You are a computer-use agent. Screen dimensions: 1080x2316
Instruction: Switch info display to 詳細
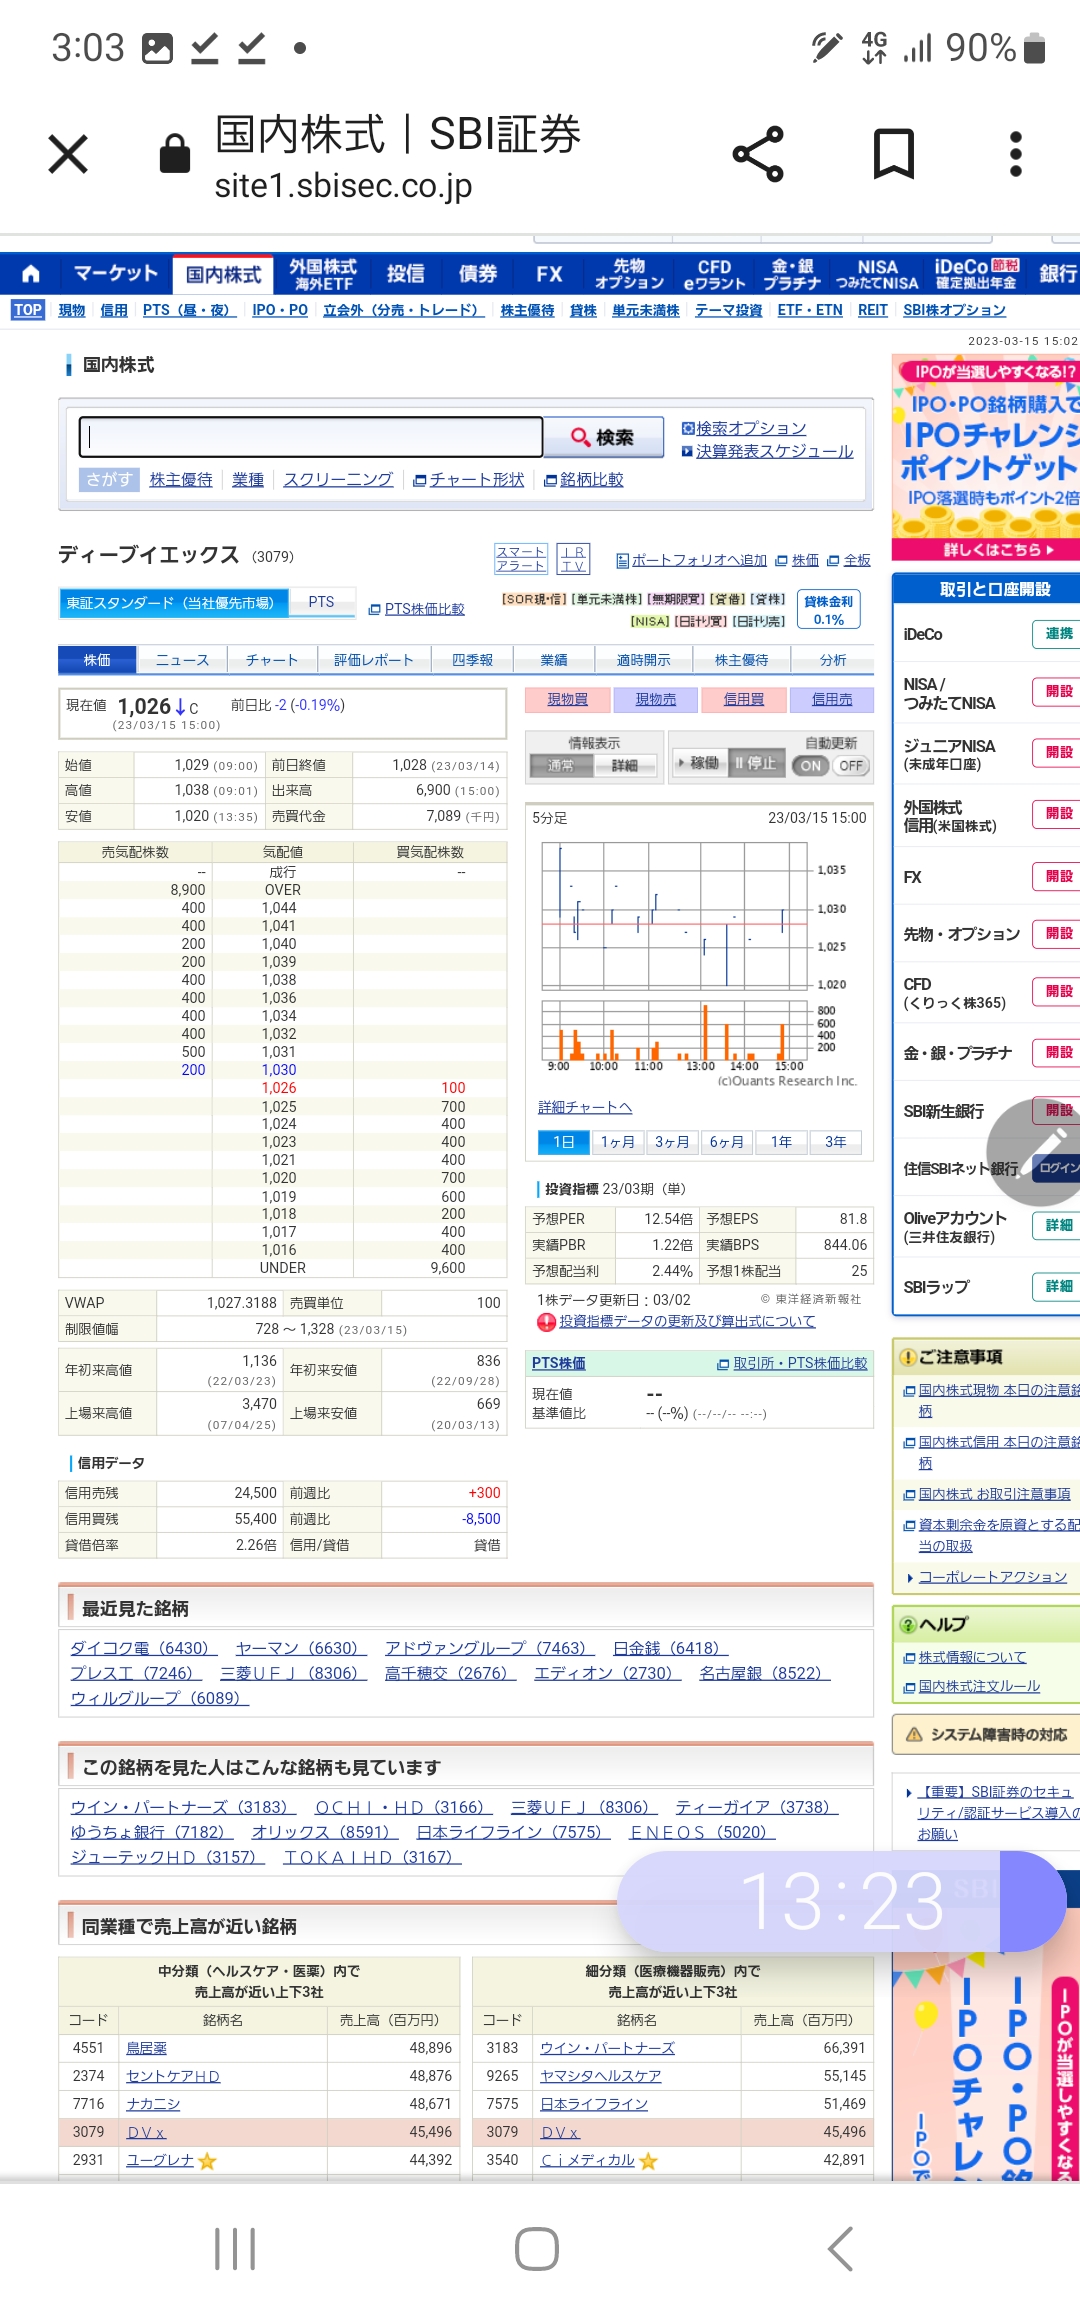(x=625, y=765)
